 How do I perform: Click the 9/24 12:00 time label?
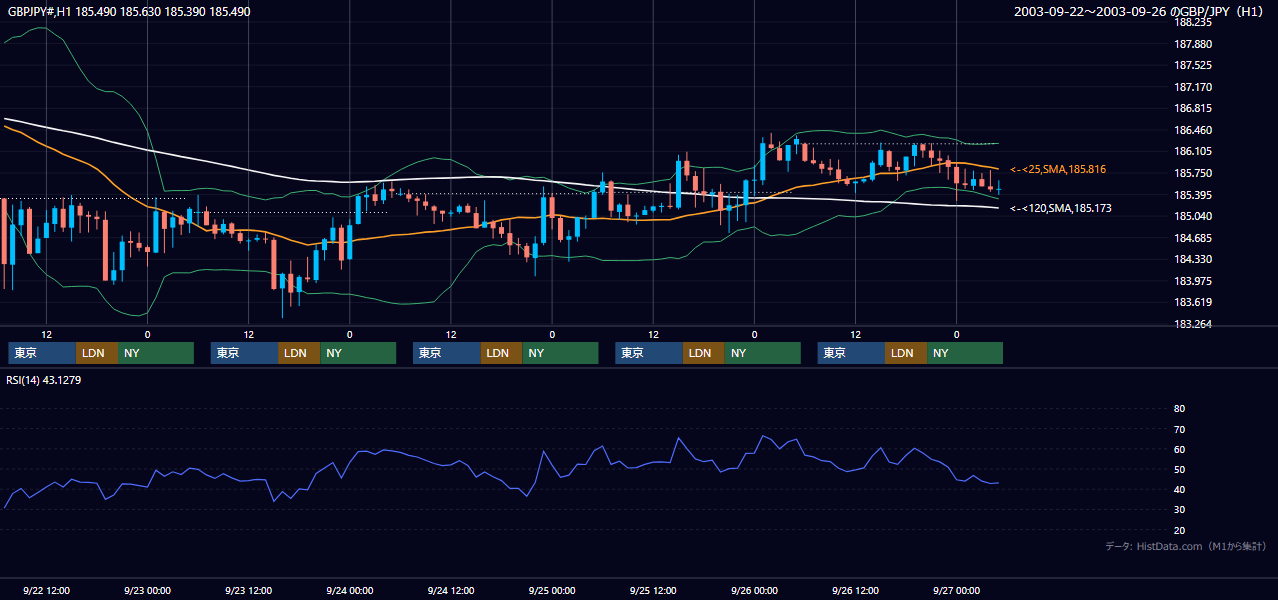tap(451, 591)
